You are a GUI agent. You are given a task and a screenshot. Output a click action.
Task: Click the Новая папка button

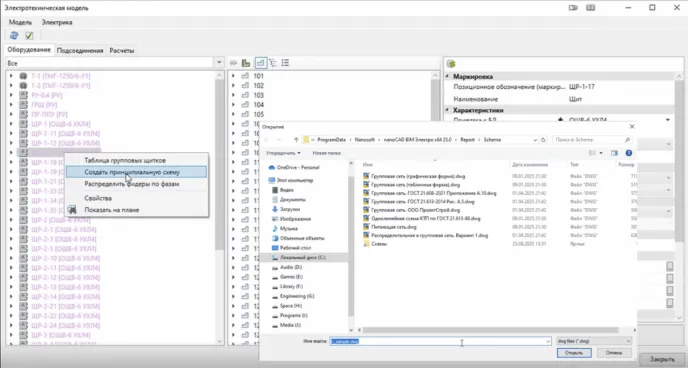326,153
